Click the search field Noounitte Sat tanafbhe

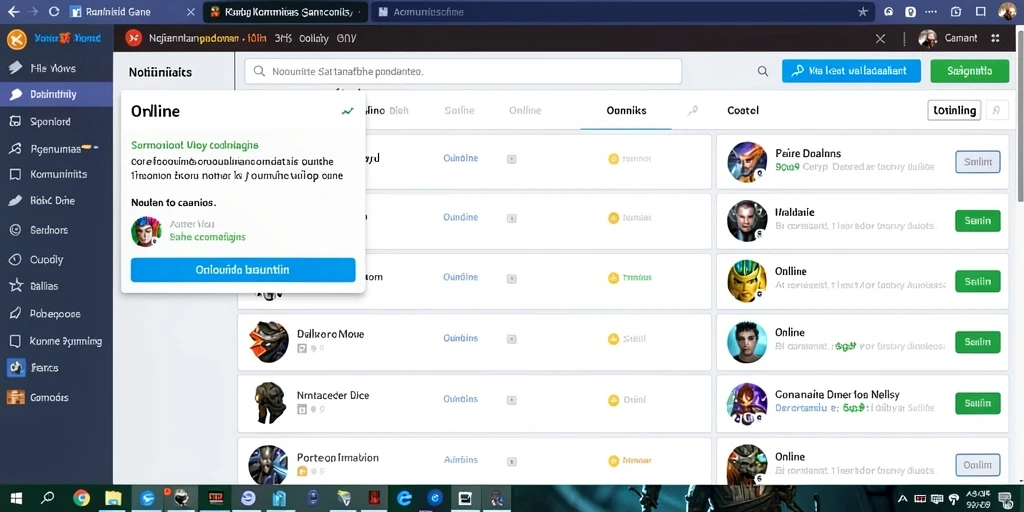[463, 71]
